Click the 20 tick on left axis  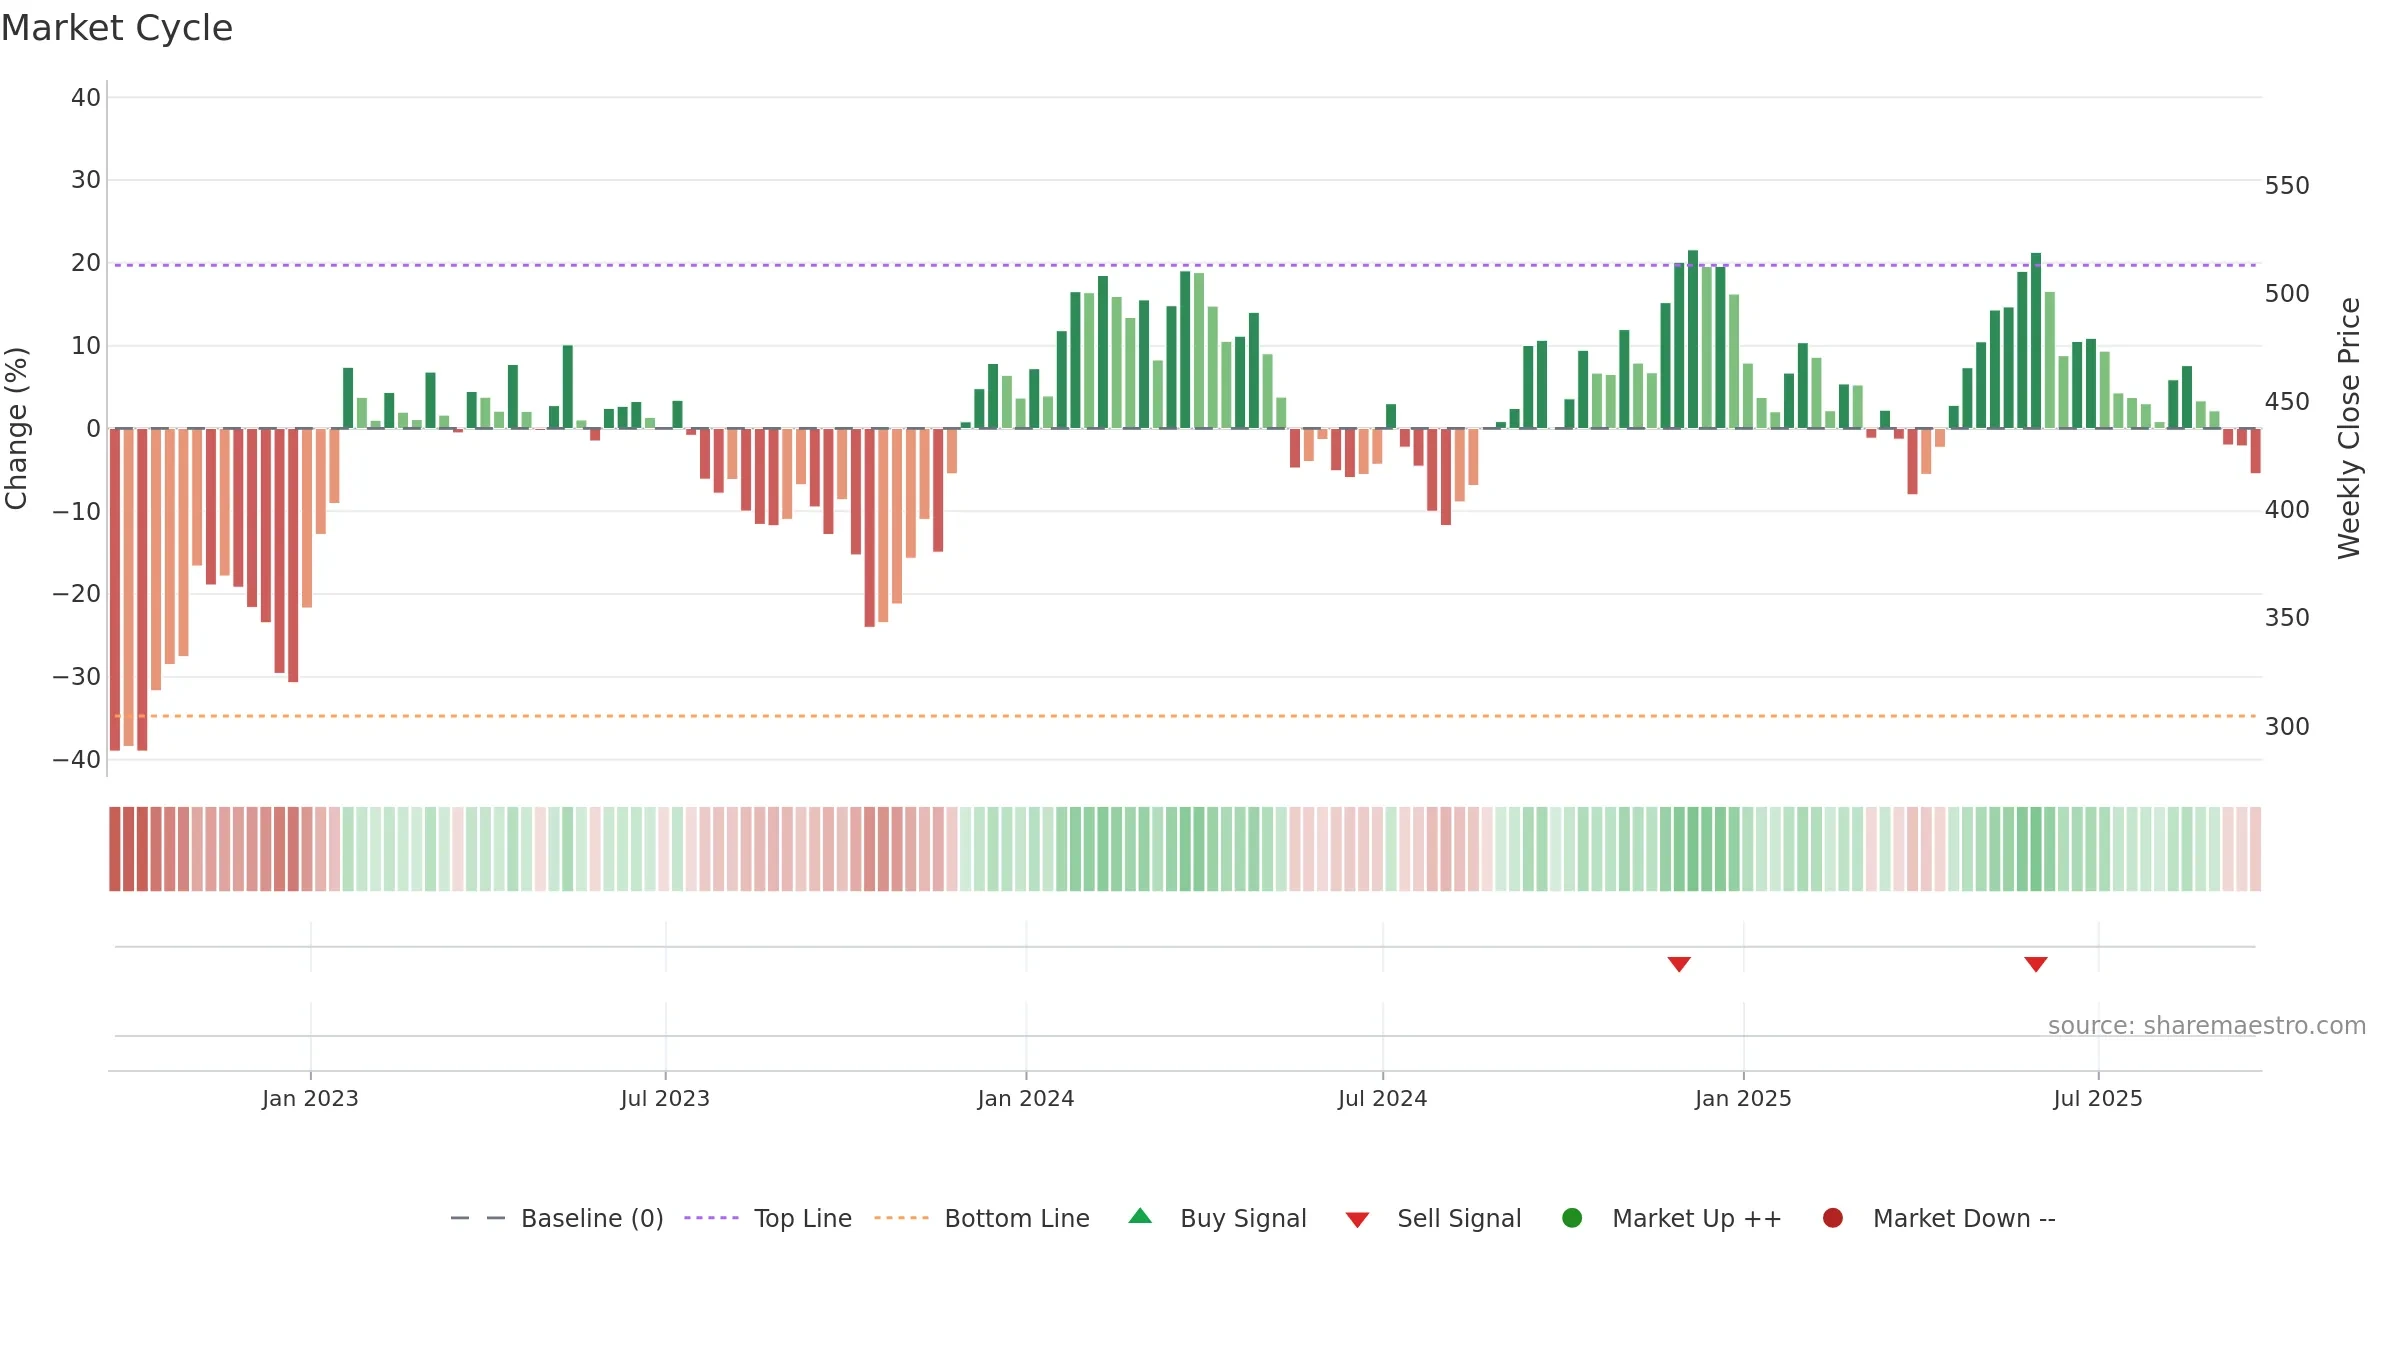tap(86, 263)
